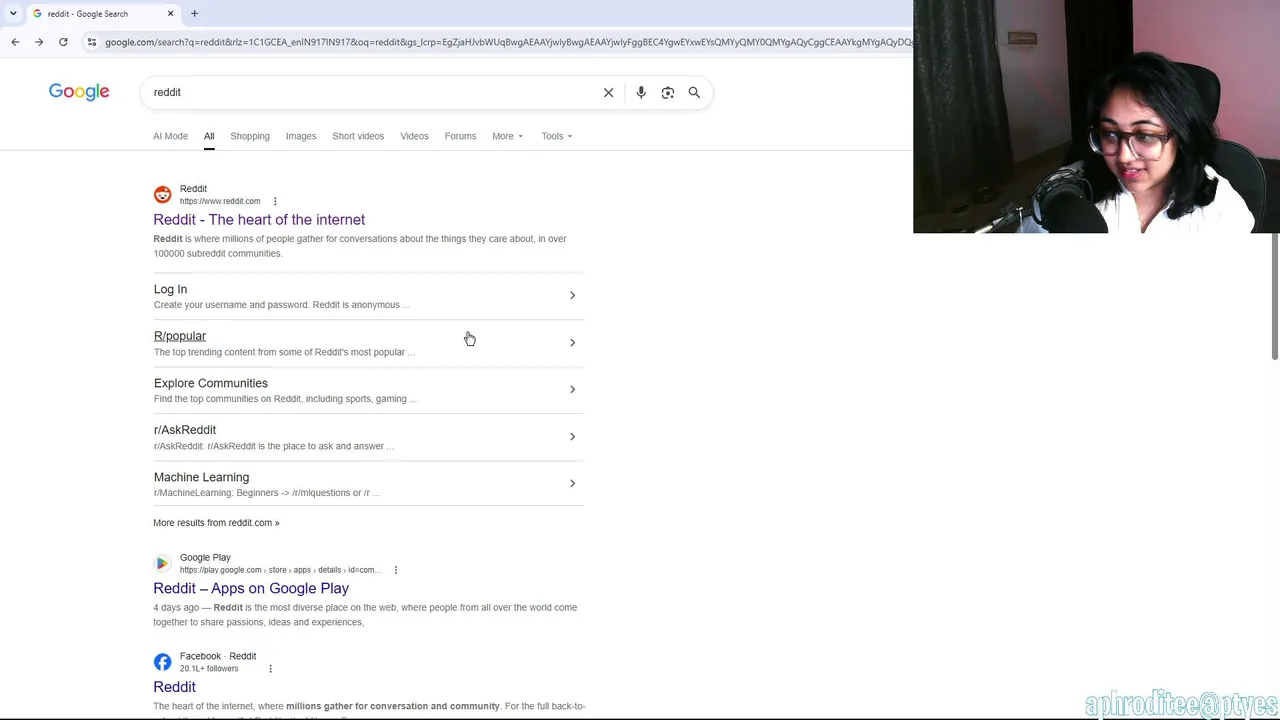Start voice search with the microphone icon
This screenshot has height=720, width=1280.
point(641,93)
